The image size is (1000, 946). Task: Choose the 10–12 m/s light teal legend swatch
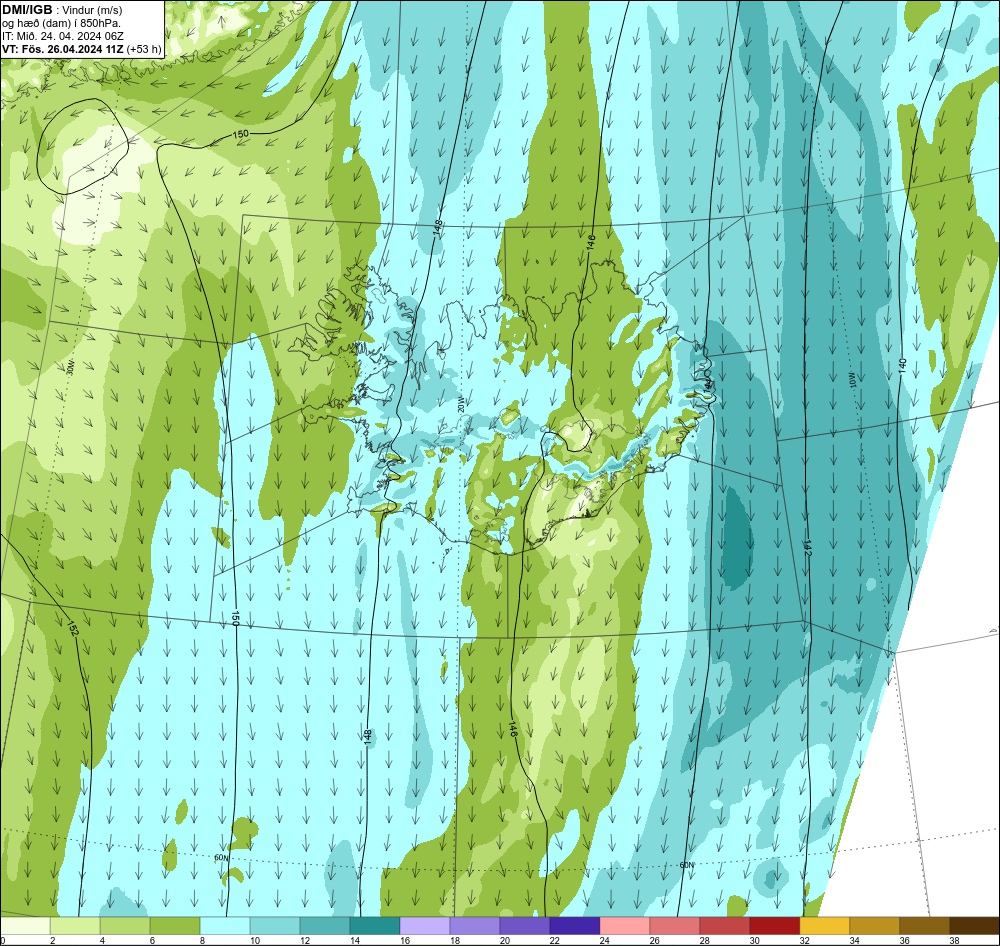coord(275,926)
